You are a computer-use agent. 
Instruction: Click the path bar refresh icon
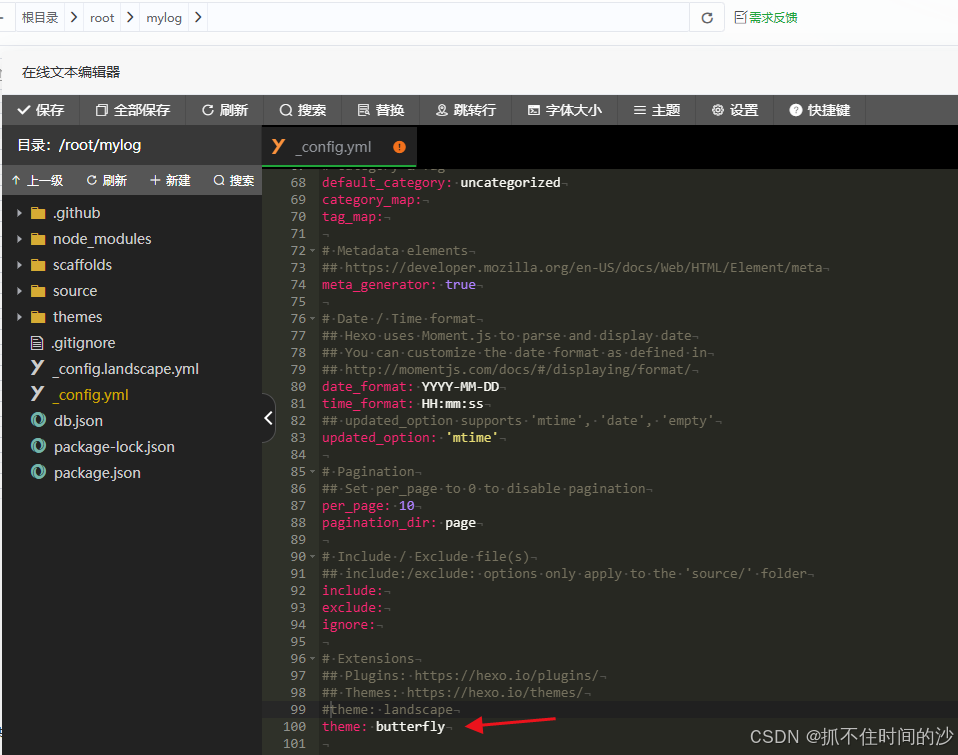(707, 18)
